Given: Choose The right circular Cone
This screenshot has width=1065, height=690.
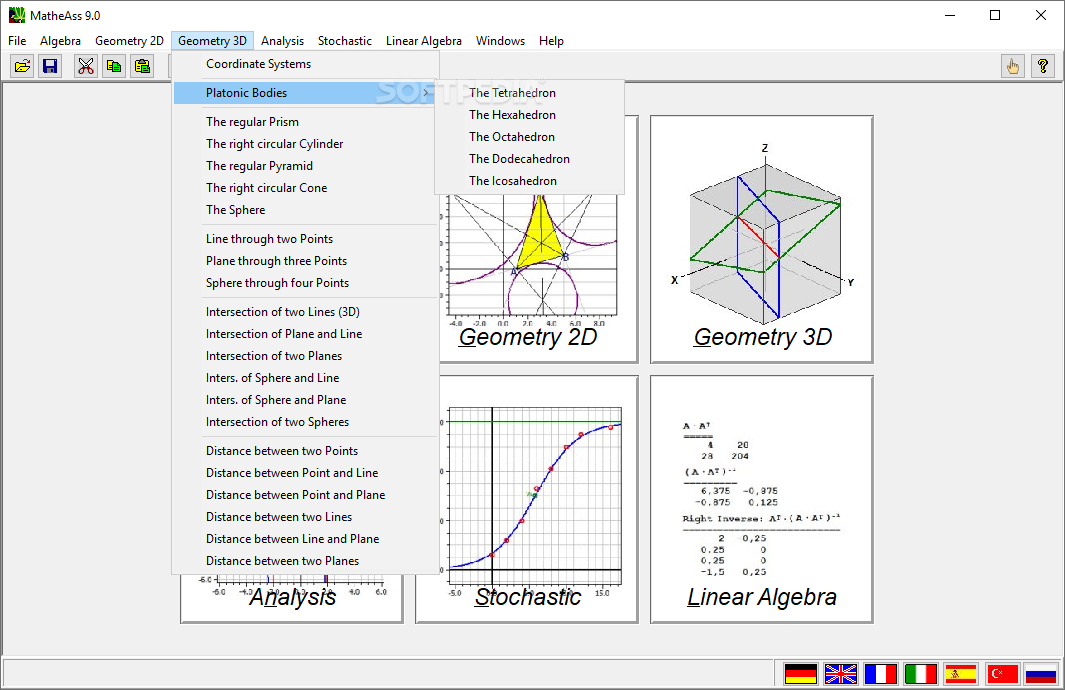Looking at the screenshot, I should tap(306, 187).
